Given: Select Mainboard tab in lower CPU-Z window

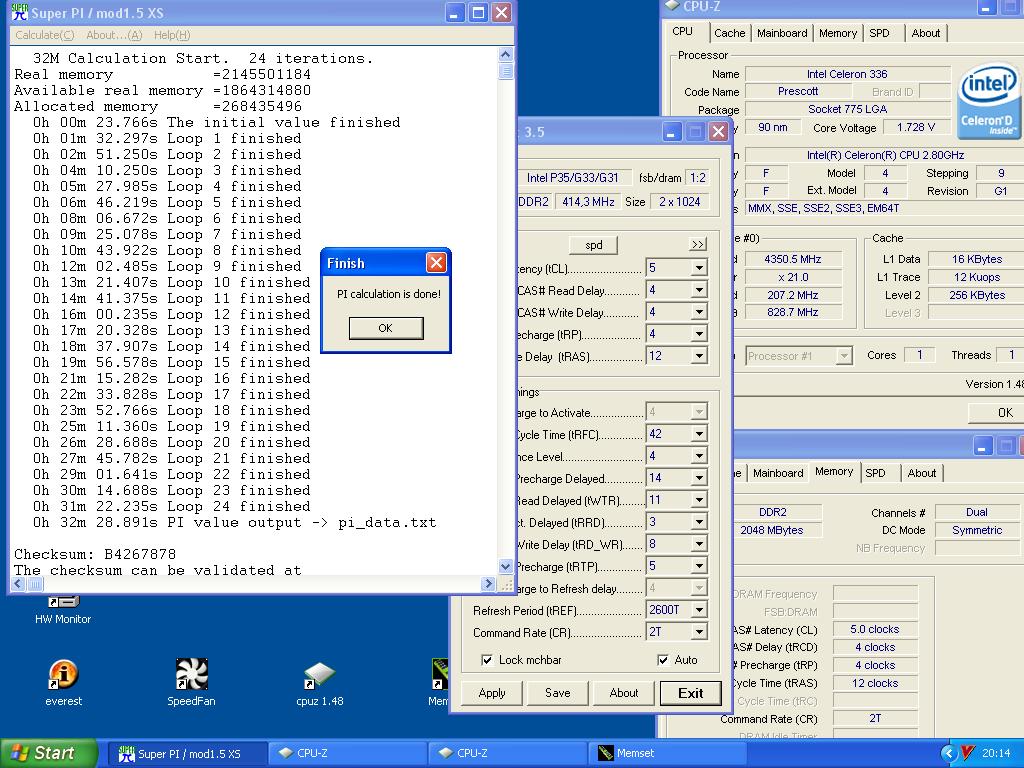Looking at the screenshot, I should [778, 473].
